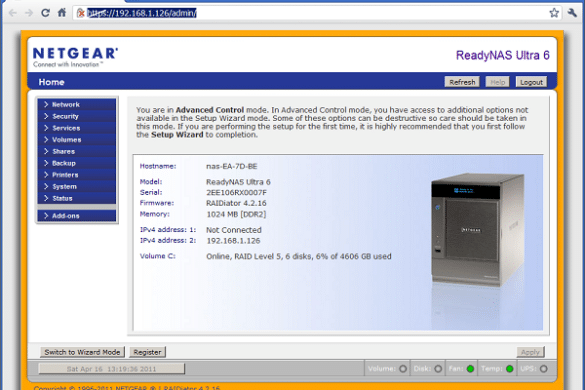Open the Backup menu

(x=77, y=163)
